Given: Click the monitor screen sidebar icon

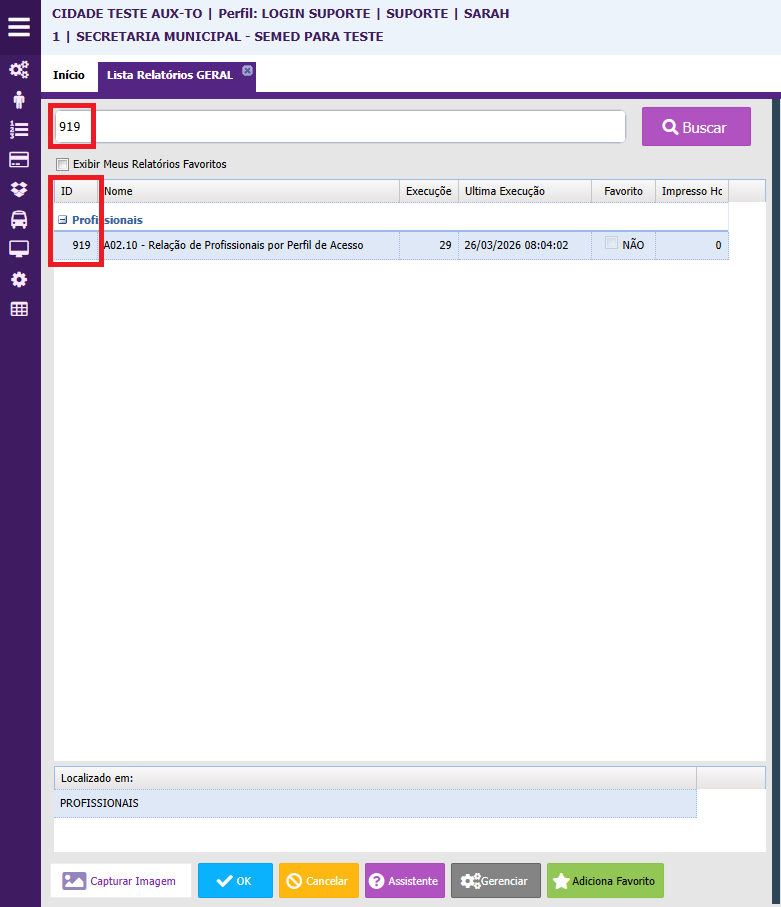Looking at the screenshot, I should pyautogui.click(x=19, y=249).
